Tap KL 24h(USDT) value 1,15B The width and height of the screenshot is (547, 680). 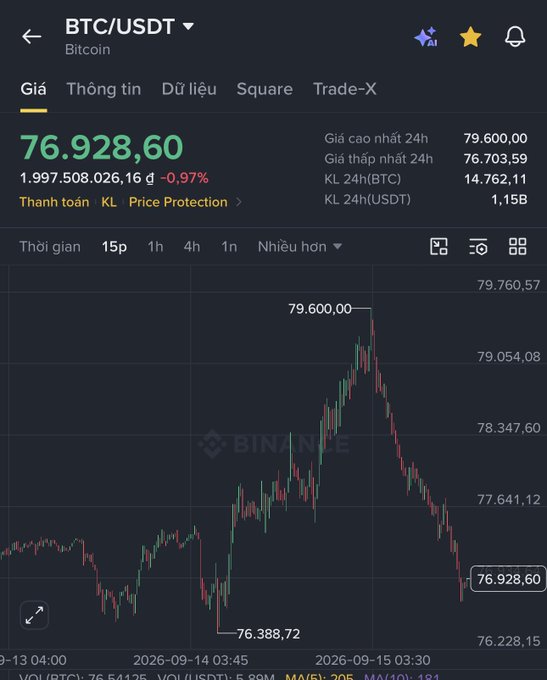click(x=509, y=199)
